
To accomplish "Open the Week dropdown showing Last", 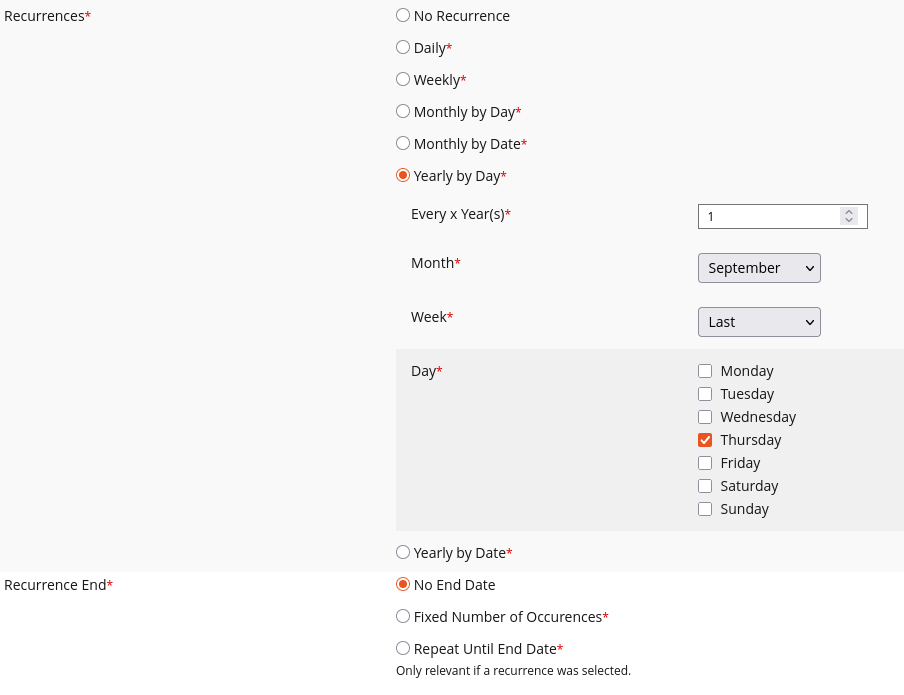I will (759, 322).
